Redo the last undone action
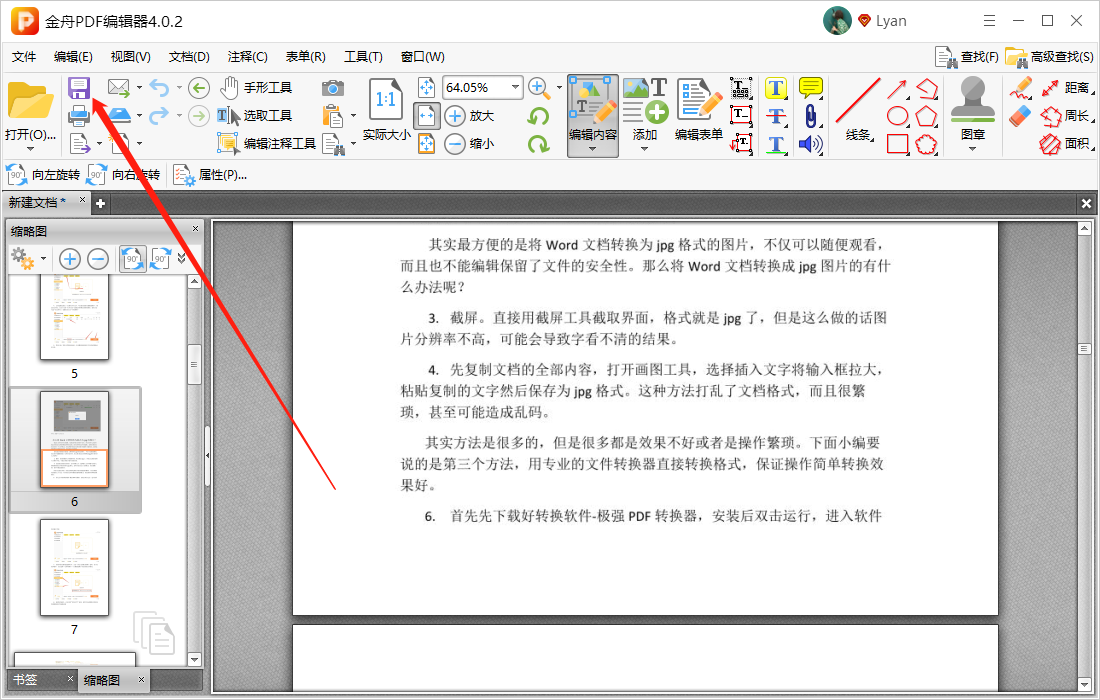This screenshot has width=1100, height=700. [x=159, y=115]
